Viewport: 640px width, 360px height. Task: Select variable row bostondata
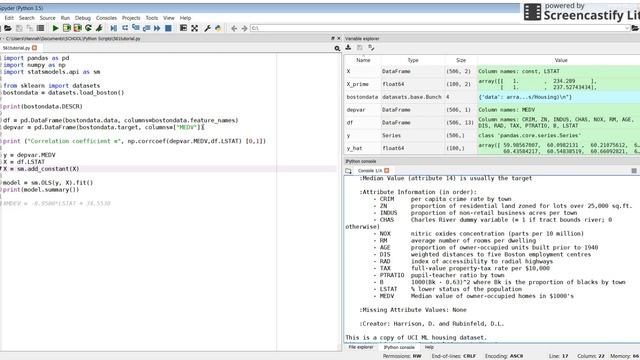point(492,97)
